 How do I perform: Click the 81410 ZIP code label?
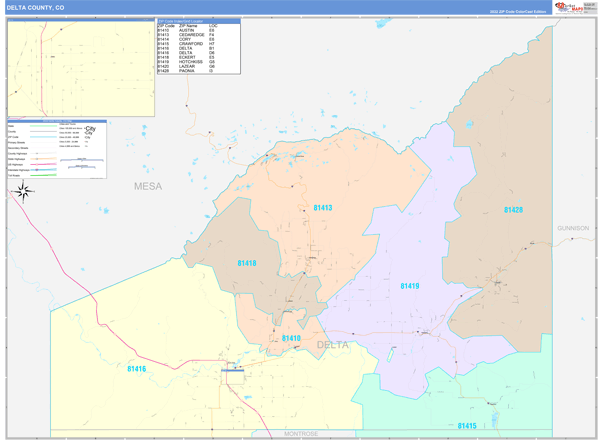(291, 338)
